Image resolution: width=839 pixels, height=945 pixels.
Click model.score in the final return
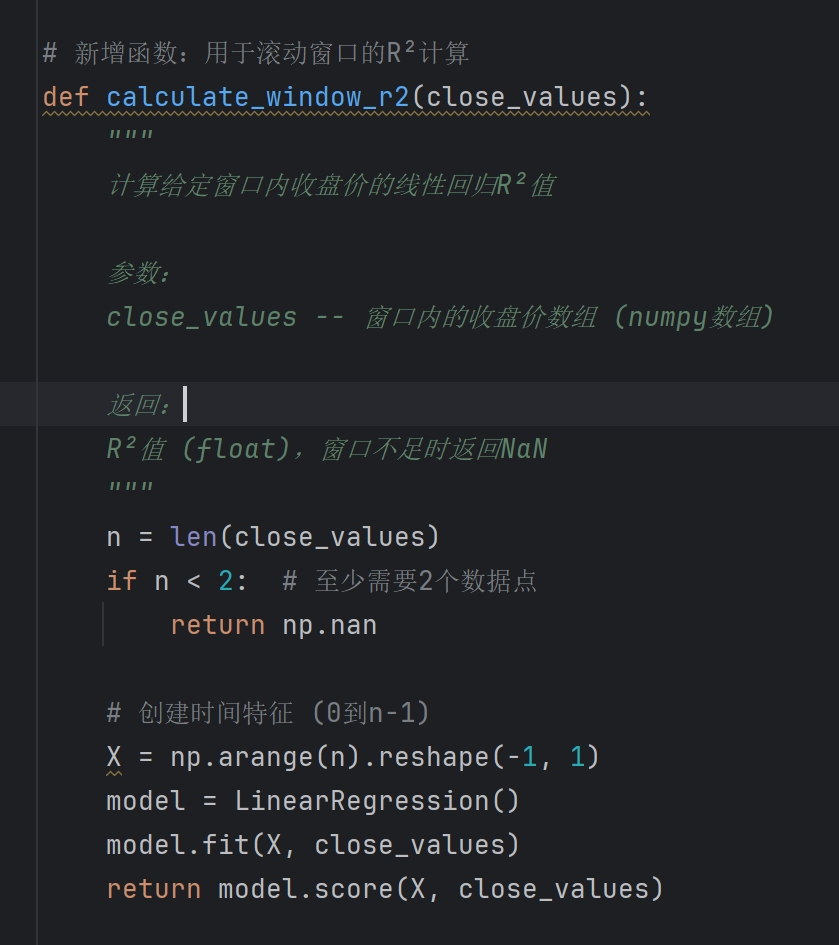(305, 889)
